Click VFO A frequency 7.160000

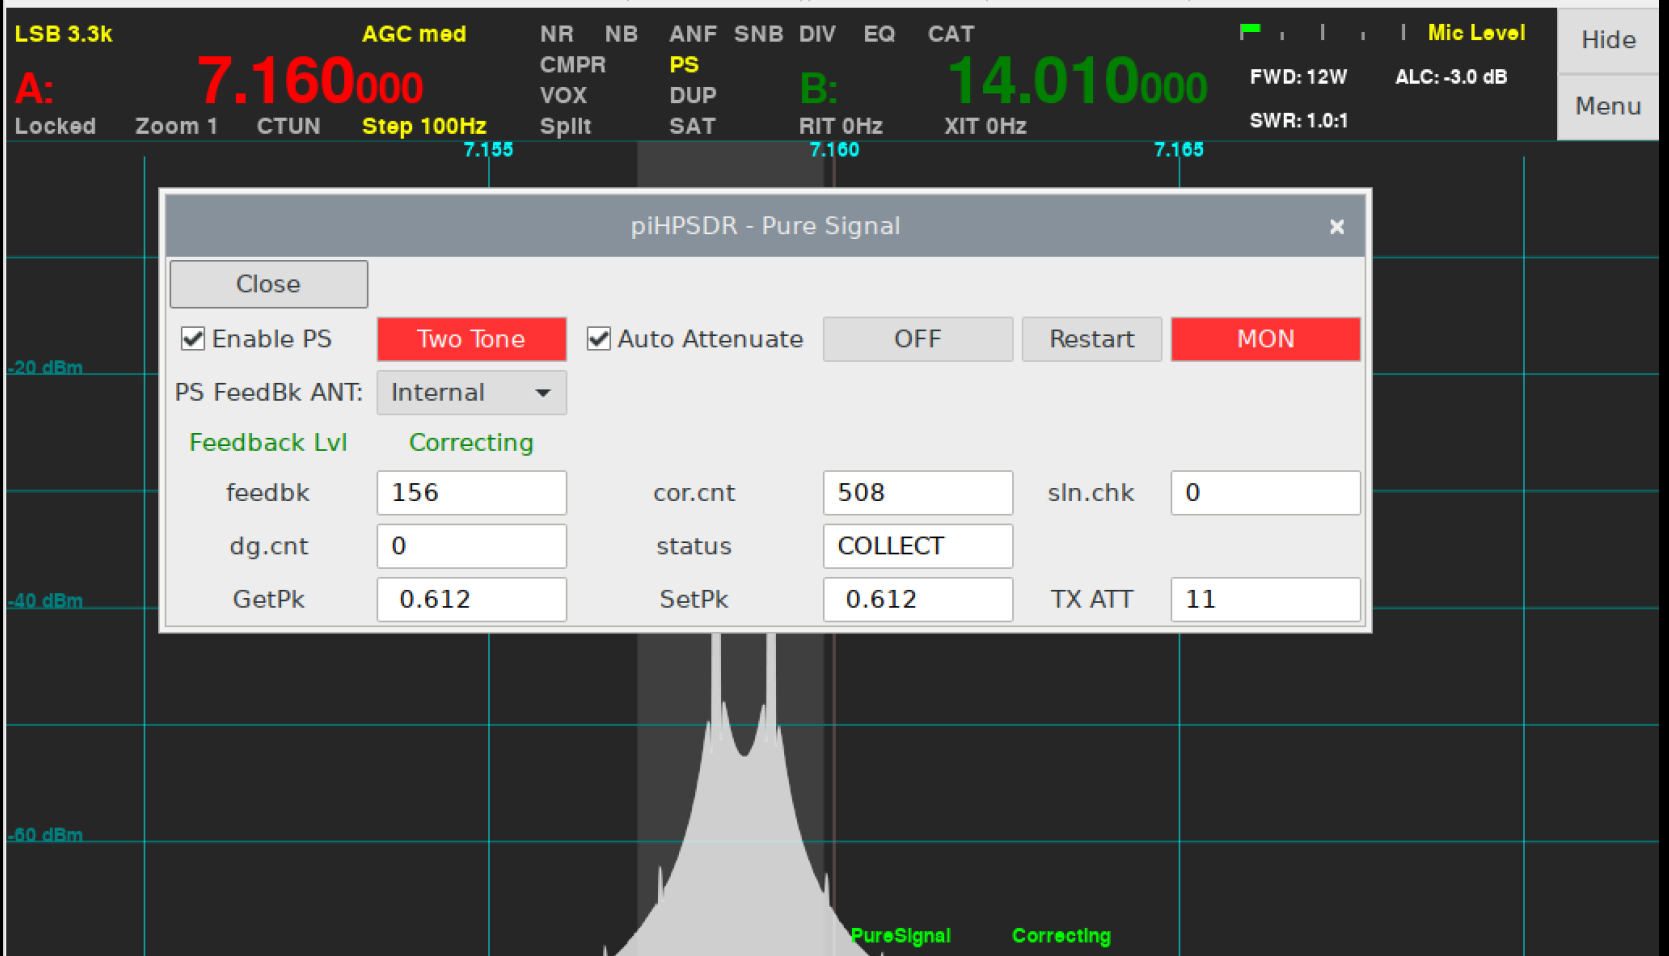(310, 81)
